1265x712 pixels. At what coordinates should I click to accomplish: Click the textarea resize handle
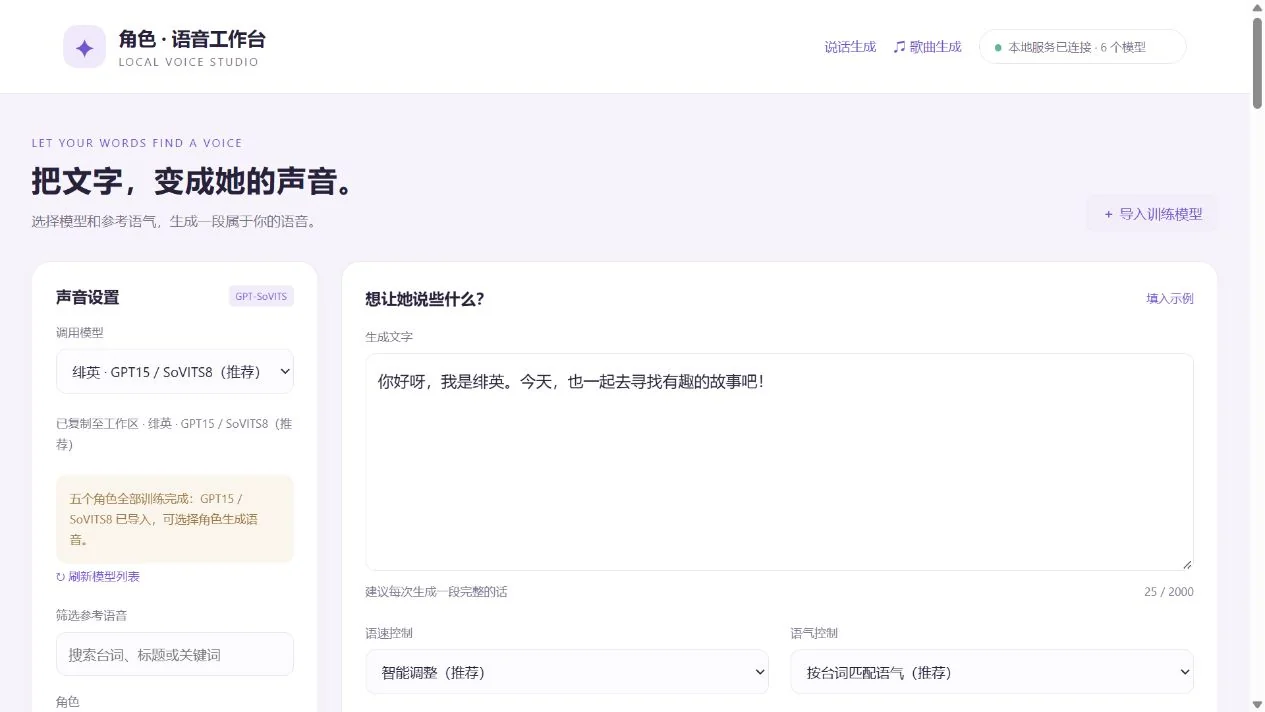1187,564
